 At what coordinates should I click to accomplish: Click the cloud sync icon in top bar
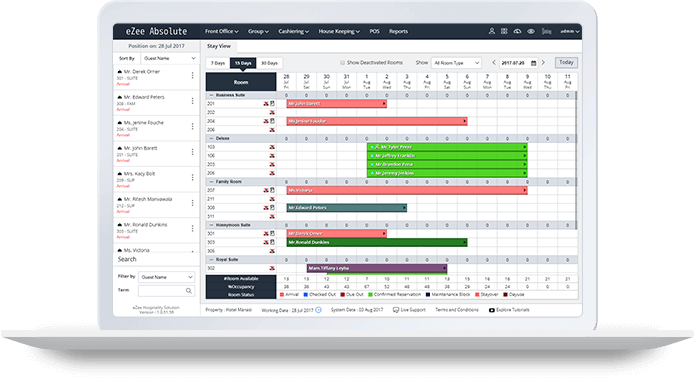517,31
